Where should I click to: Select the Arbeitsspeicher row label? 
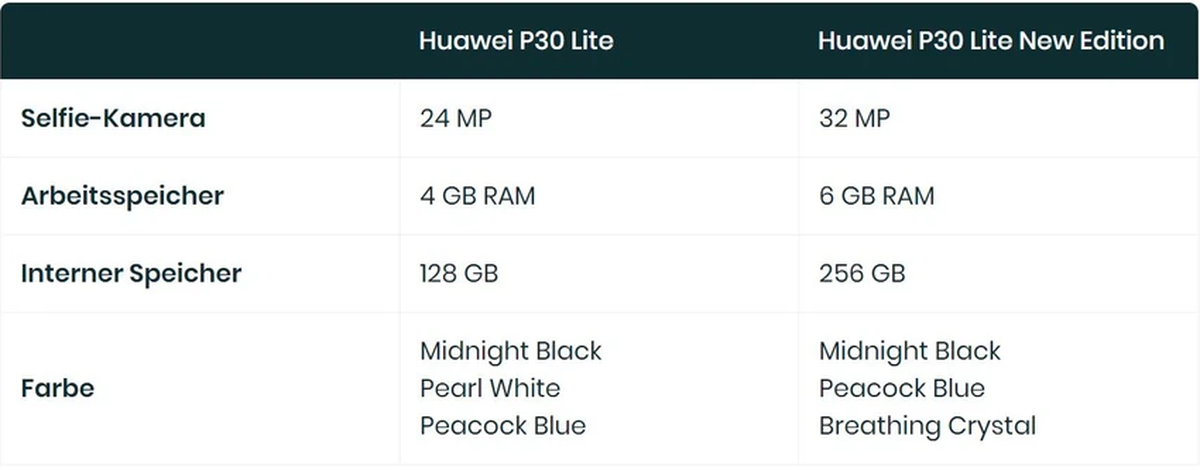tap(122, 196)
